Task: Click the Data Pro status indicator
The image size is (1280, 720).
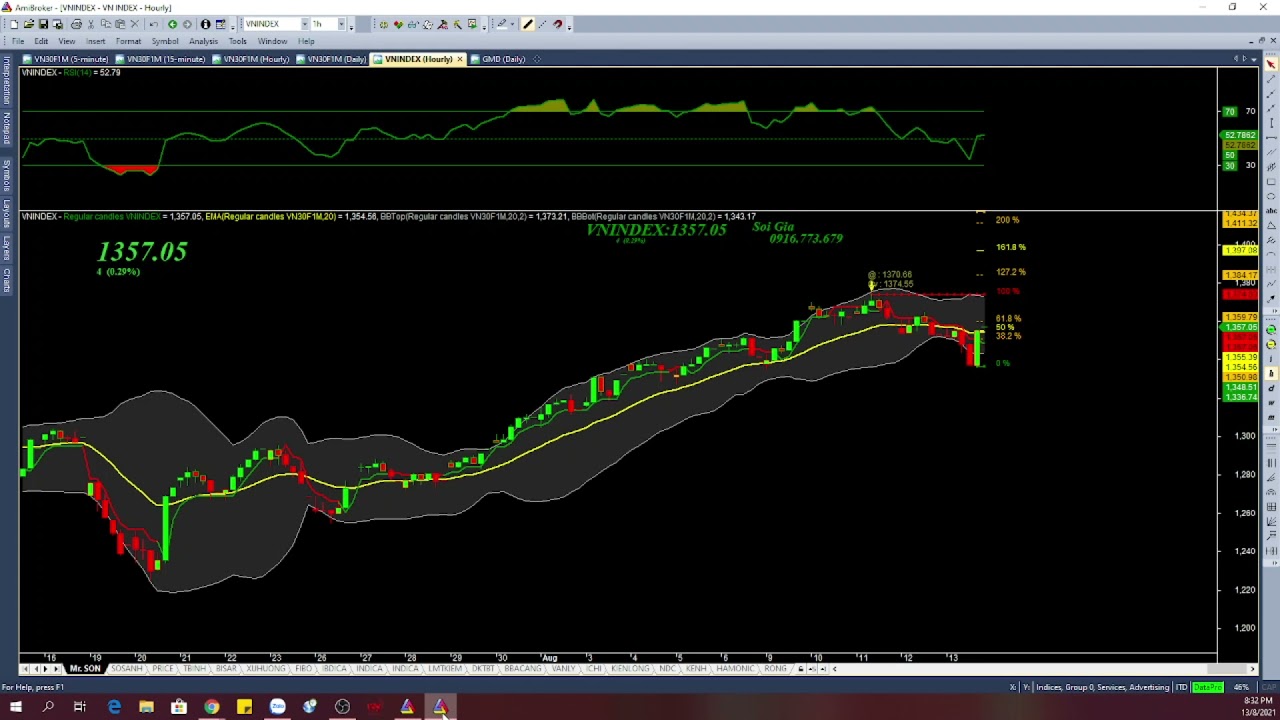Action: 1207,687
